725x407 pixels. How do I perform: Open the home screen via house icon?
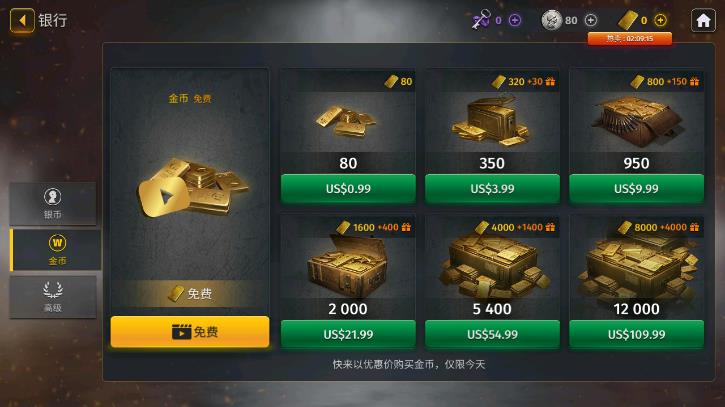point(703,20)
